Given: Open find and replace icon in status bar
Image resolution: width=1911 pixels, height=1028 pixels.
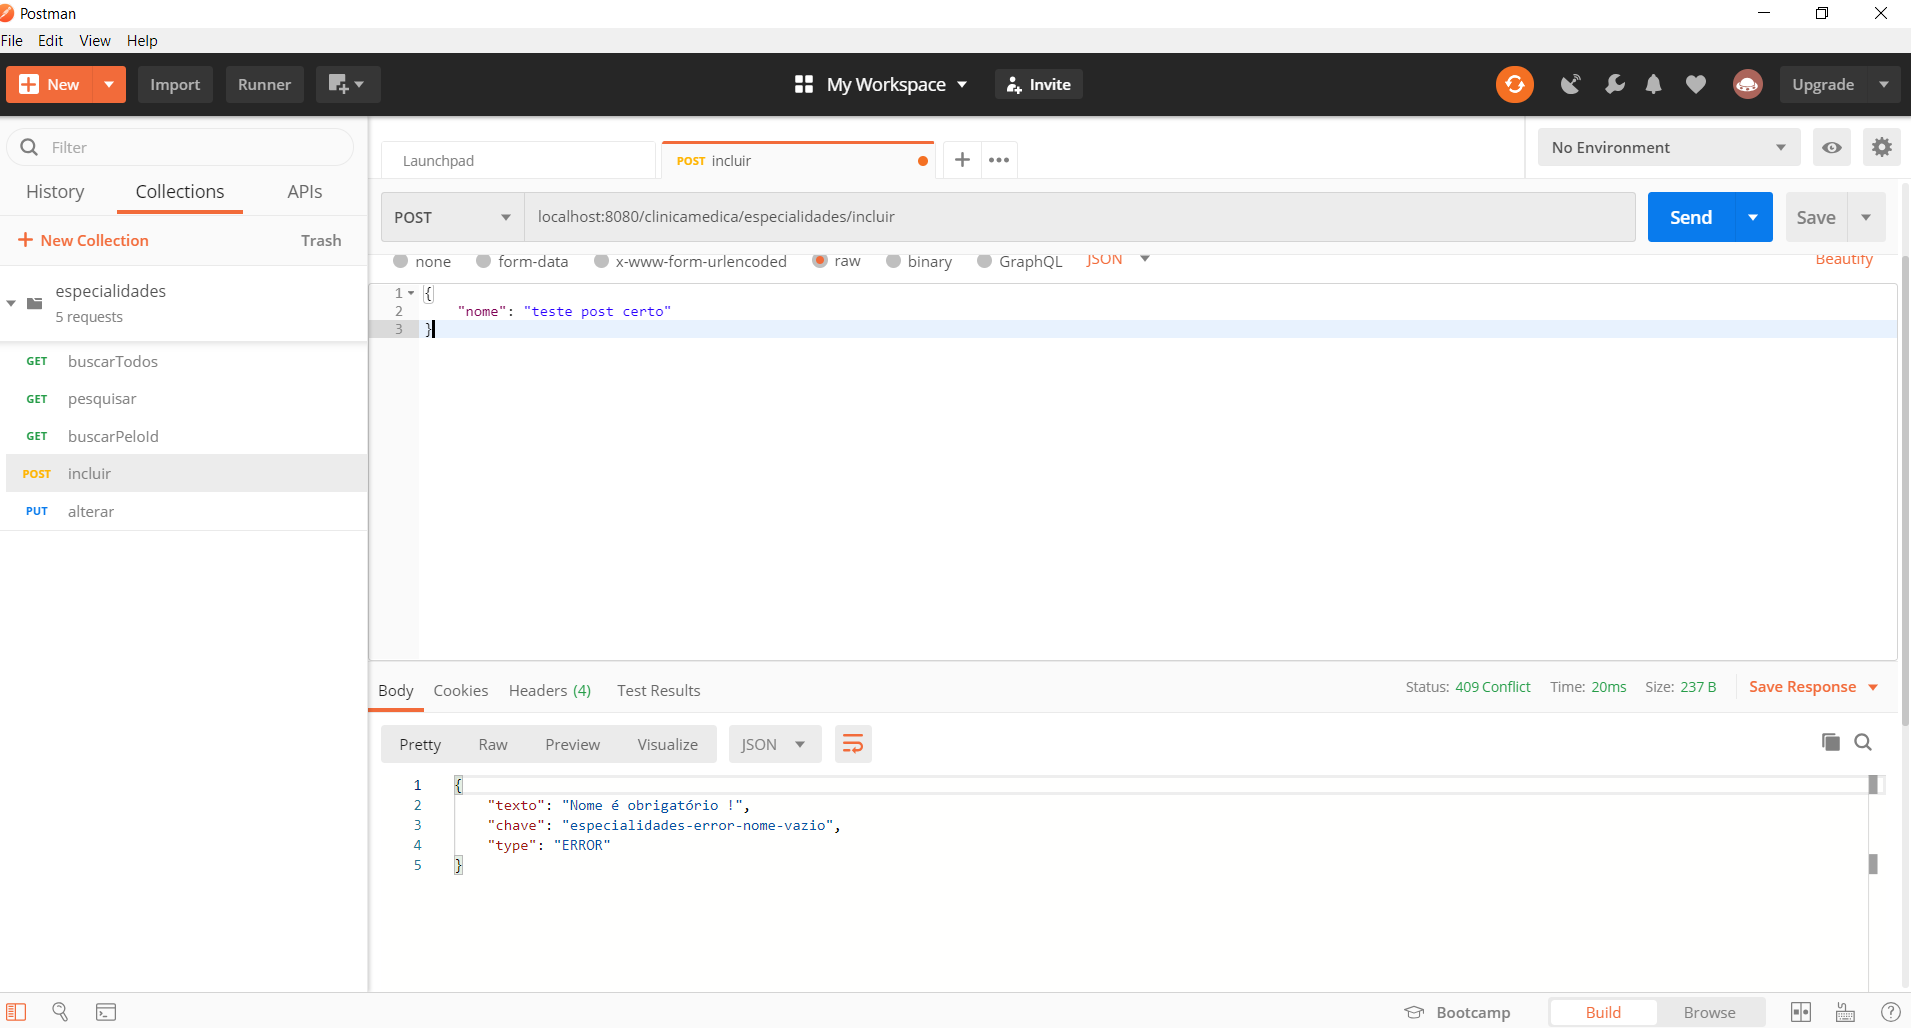Looking at the screenshot, I should click(x=60, y=1012).
